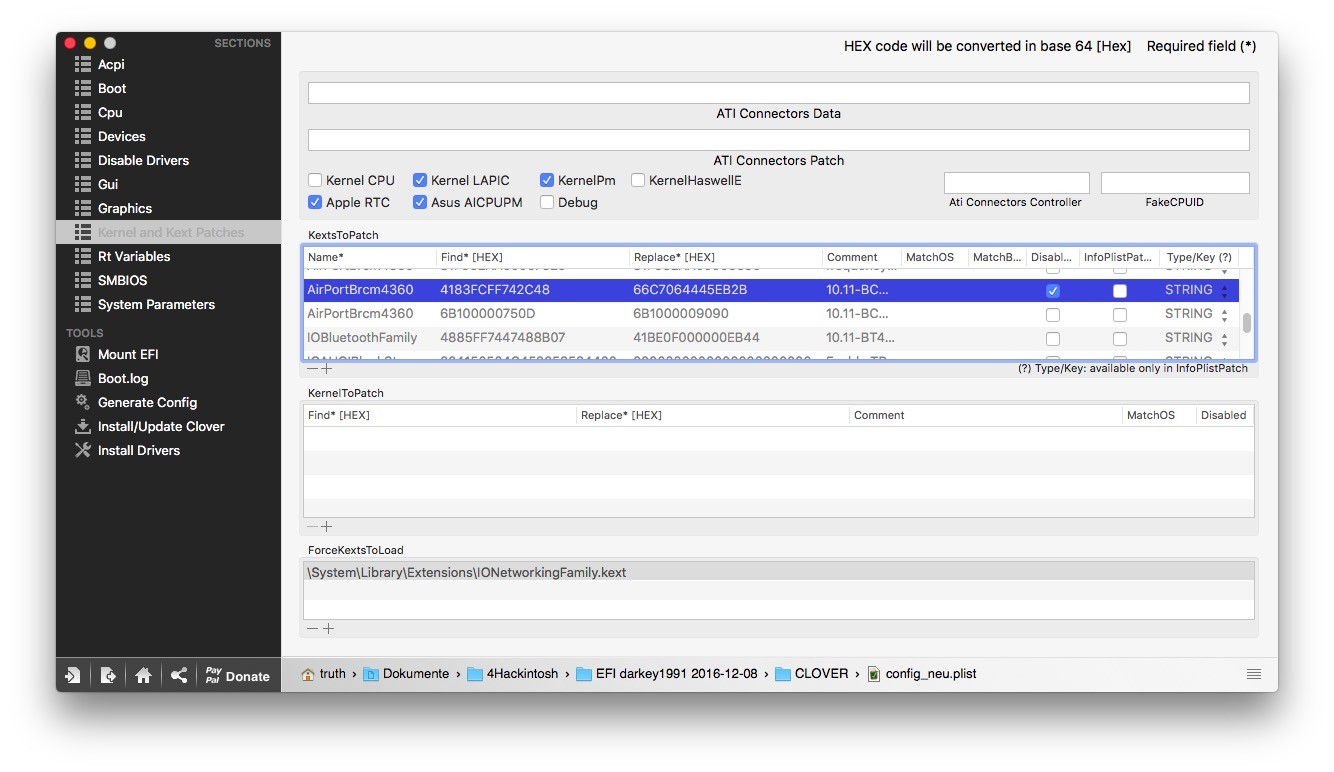The height and width of the screenshot is (772, 1334).
Task: Open the list menu icon beside the path bar
Action: coord(1254,674)
